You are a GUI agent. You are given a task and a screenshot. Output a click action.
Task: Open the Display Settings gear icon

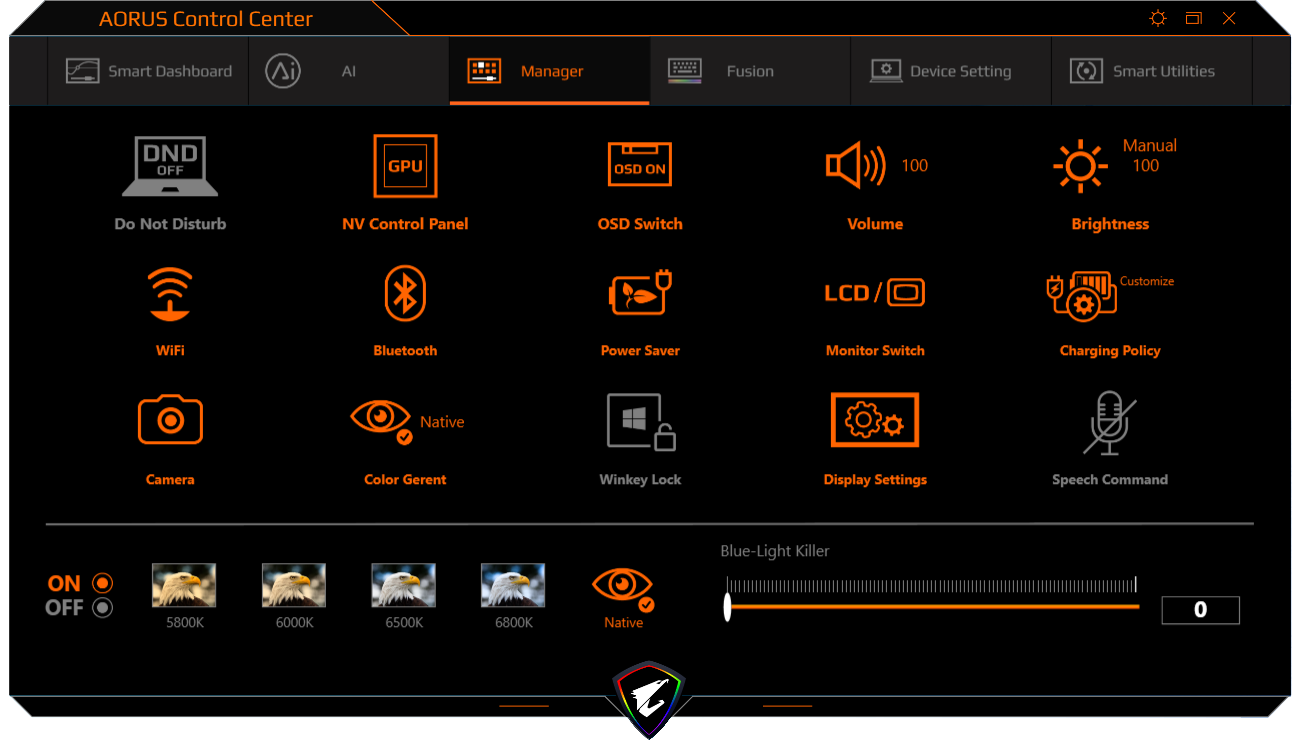point(875,421)
